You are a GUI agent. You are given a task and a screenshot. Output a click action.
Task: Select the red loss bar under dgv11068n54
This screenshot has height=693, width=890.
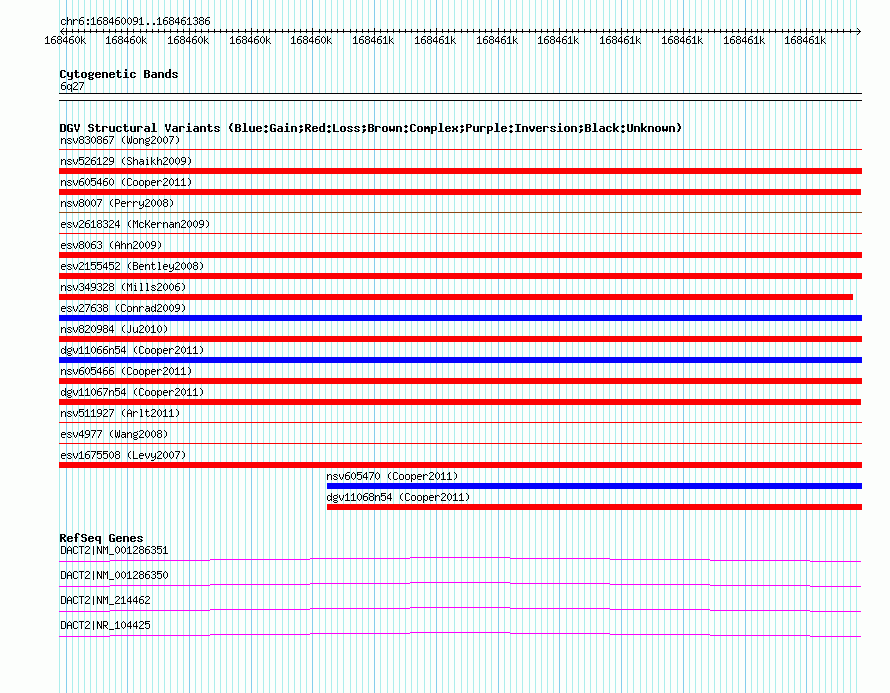coord(594,507)
